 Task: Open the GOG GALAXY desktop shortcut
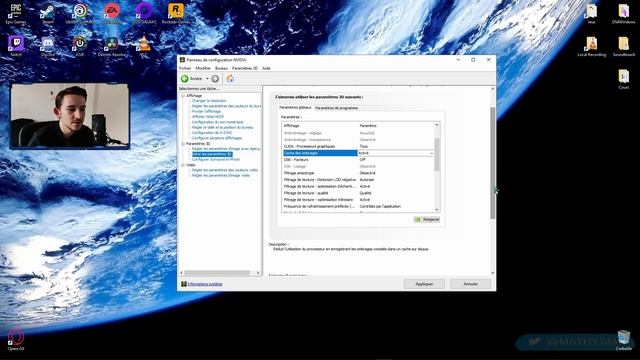pyautogui.click(x=144, y=13)
